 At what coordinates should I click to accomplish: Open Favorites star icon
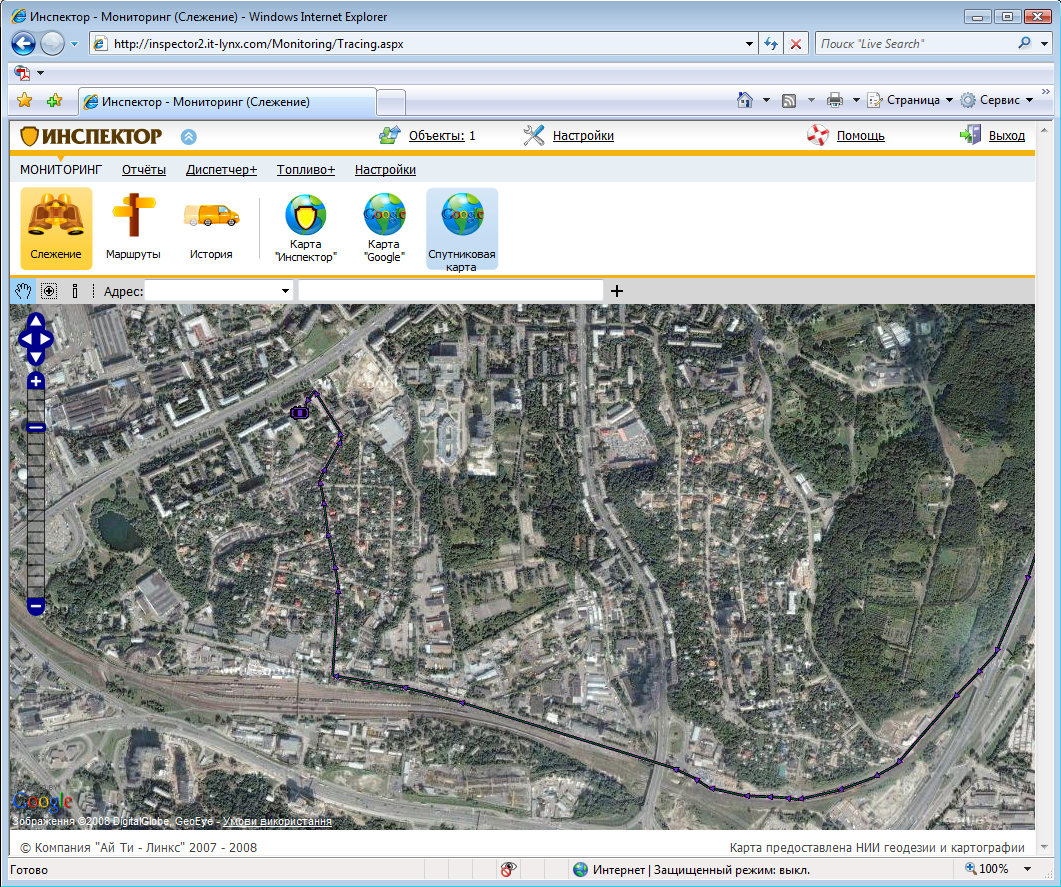[25, 101]
